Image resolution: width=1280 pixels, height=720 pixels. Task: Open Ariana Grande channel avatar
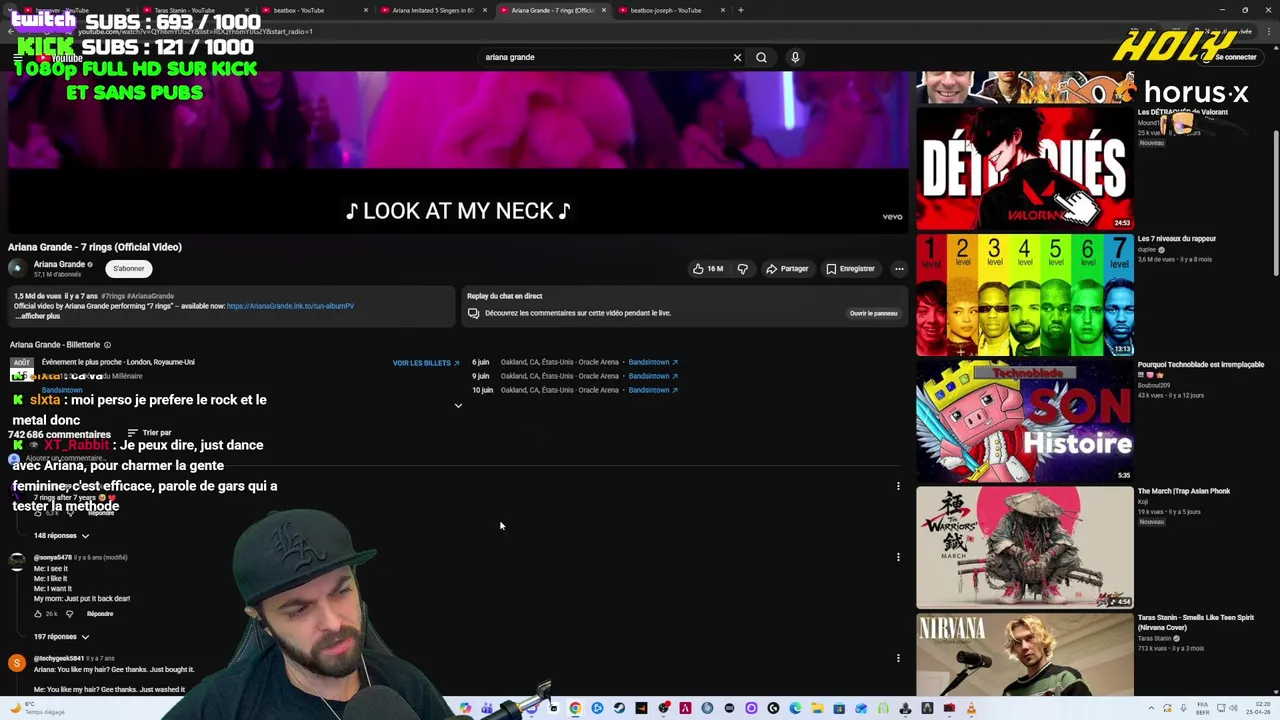point(17,268)
